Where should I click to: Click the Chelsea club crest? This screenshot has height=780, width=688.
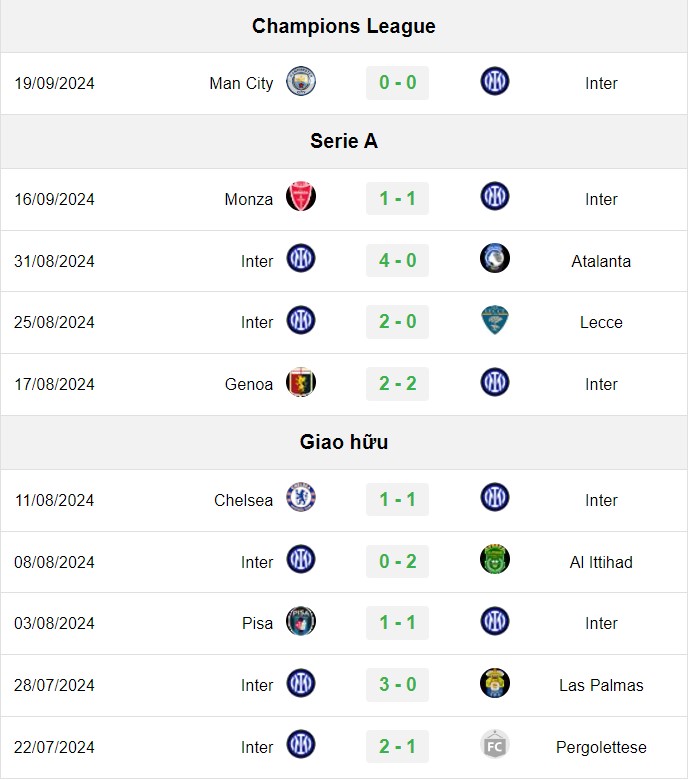[x=301, y=497]
